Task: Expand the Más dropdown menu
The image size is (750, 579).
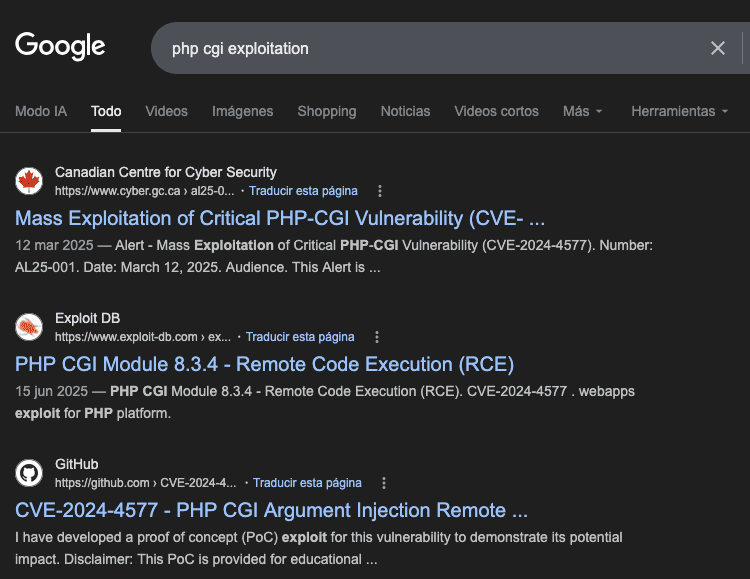Action: pos(582,111)
